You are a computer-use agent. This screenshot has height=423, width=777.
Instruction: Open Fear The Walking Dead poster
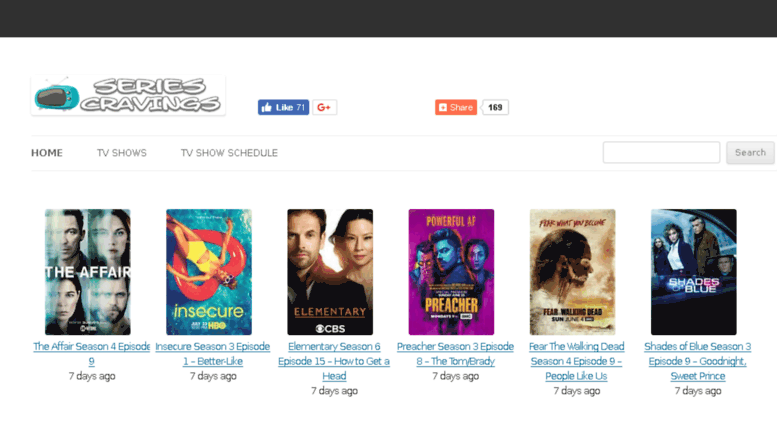(x=572, y=272)
